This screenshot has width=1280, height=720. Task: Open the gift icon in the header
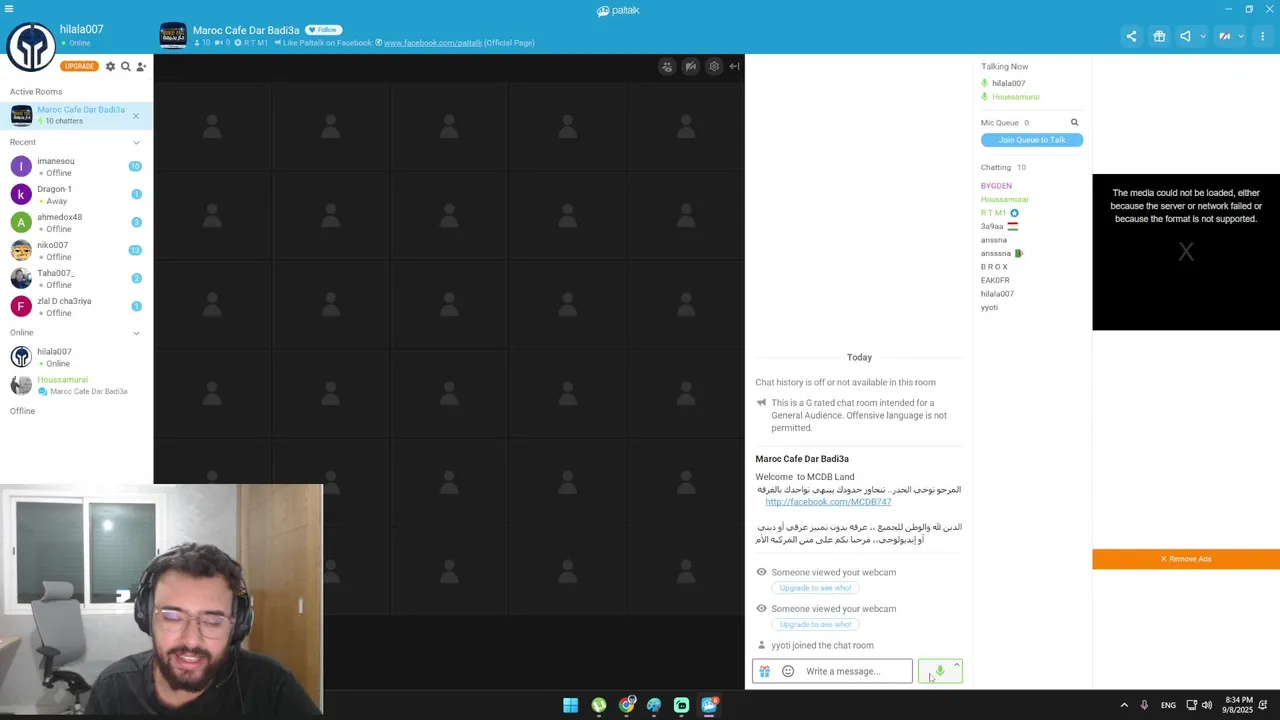click(x=1159, y=36)
